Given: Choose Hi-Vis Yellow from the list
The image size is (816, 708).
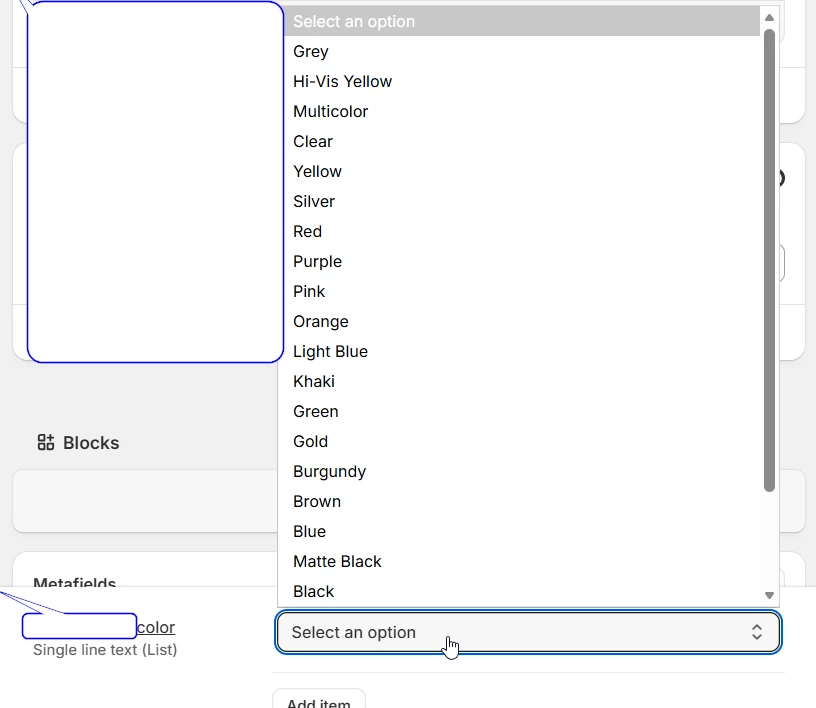Looking at the screenshot, I should point(342,81).
